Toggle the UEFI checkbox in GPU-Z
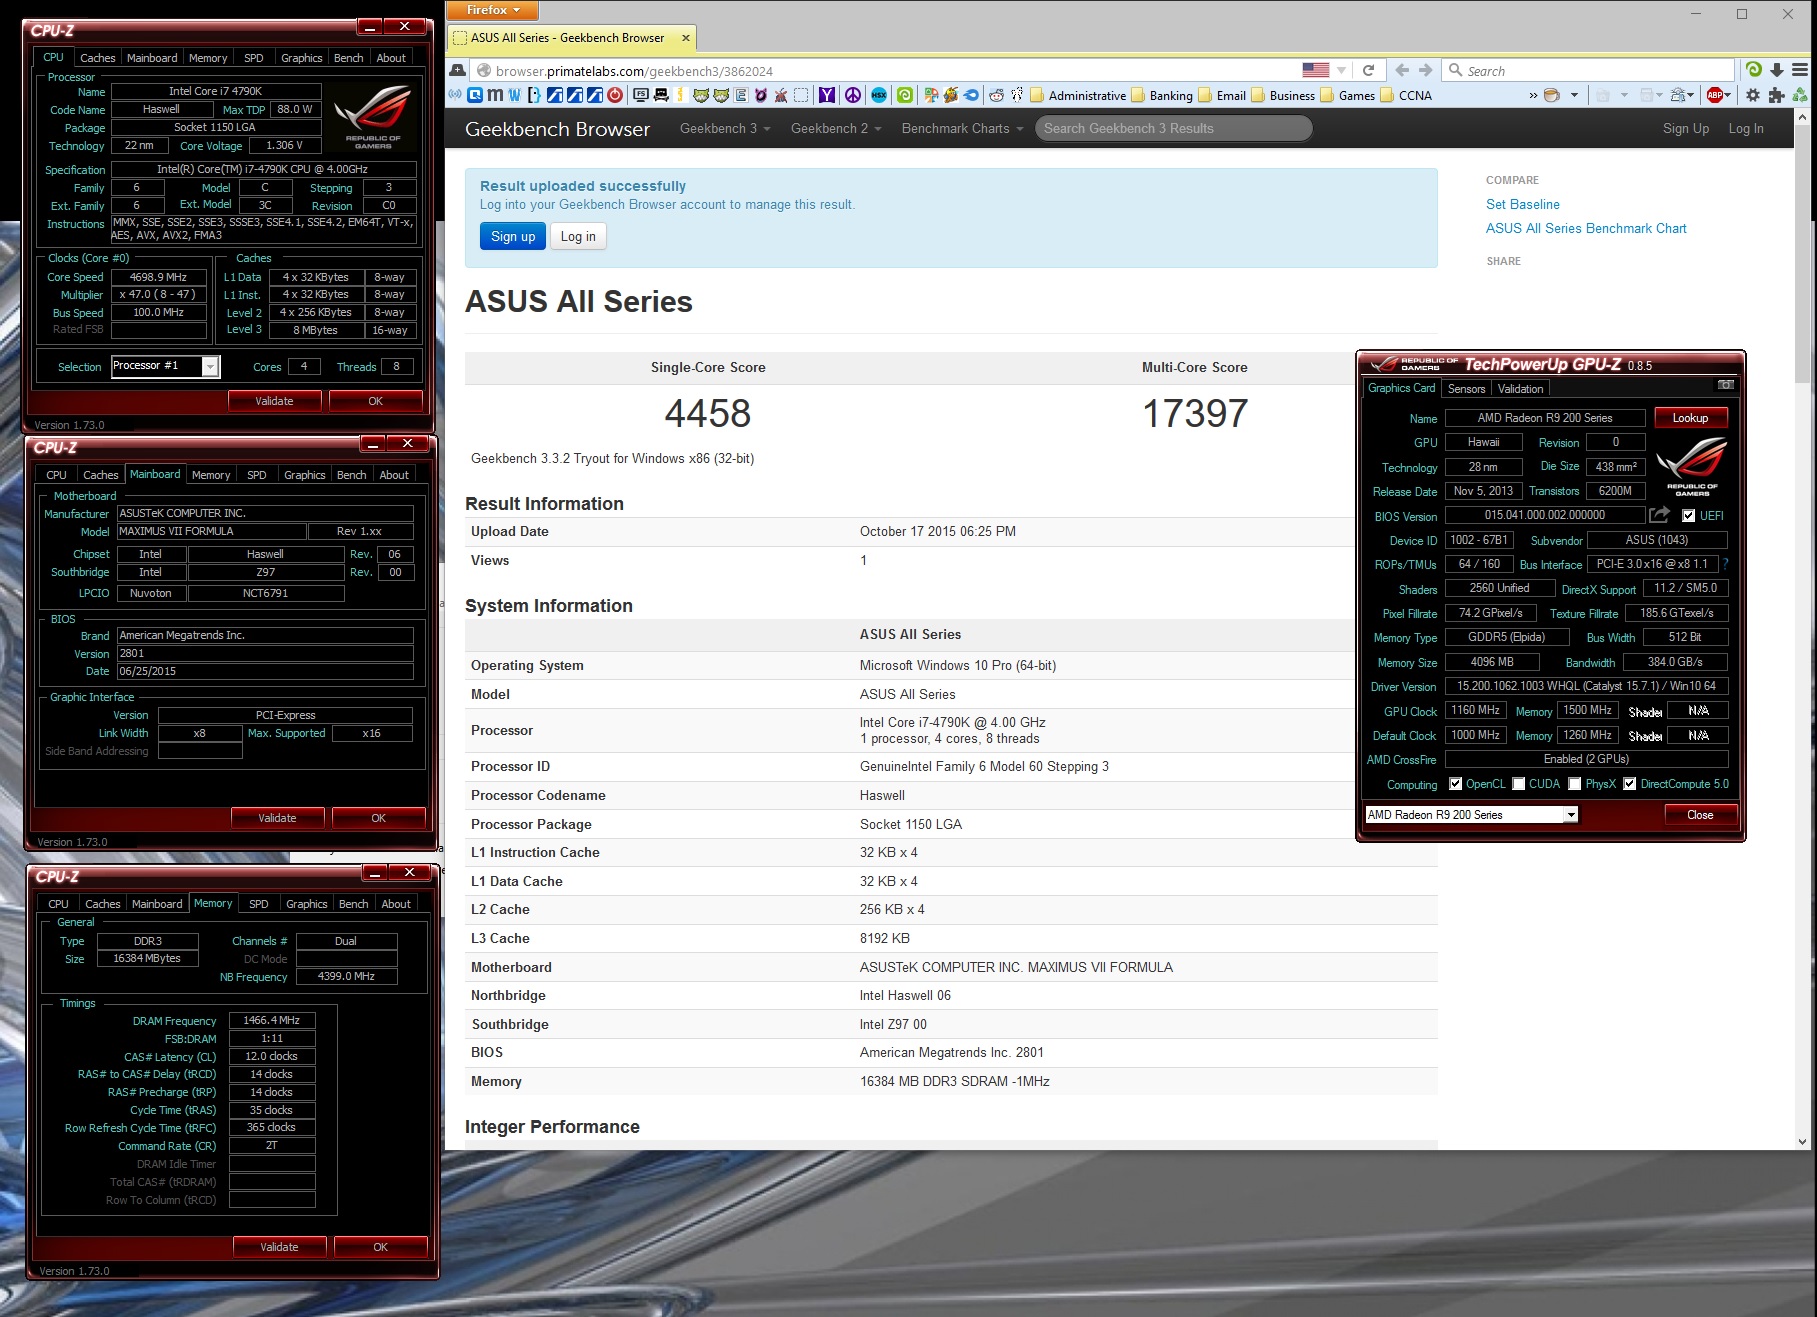This screenshot has height=1317, width=1817. (x=1688, y=516)
